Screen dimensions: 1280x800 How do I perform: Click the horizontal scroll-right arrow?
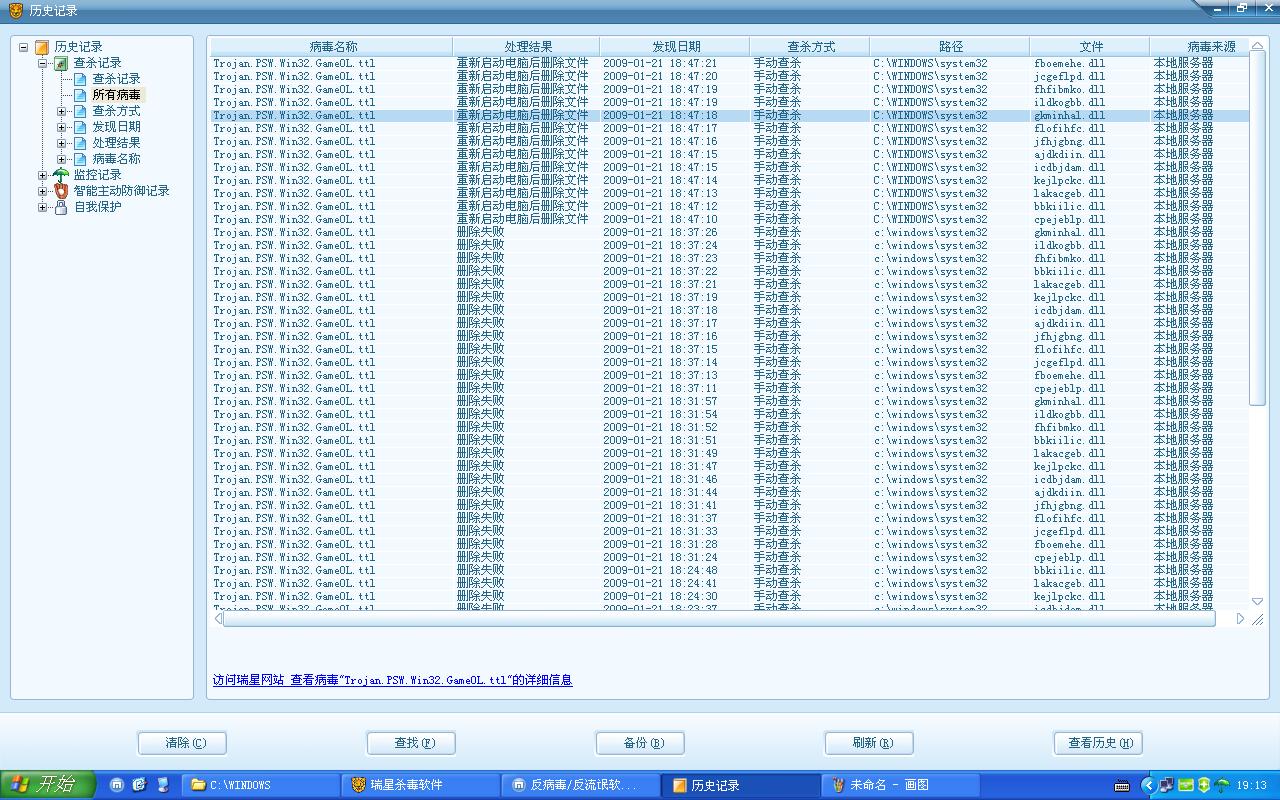[x=1240, y=619]
